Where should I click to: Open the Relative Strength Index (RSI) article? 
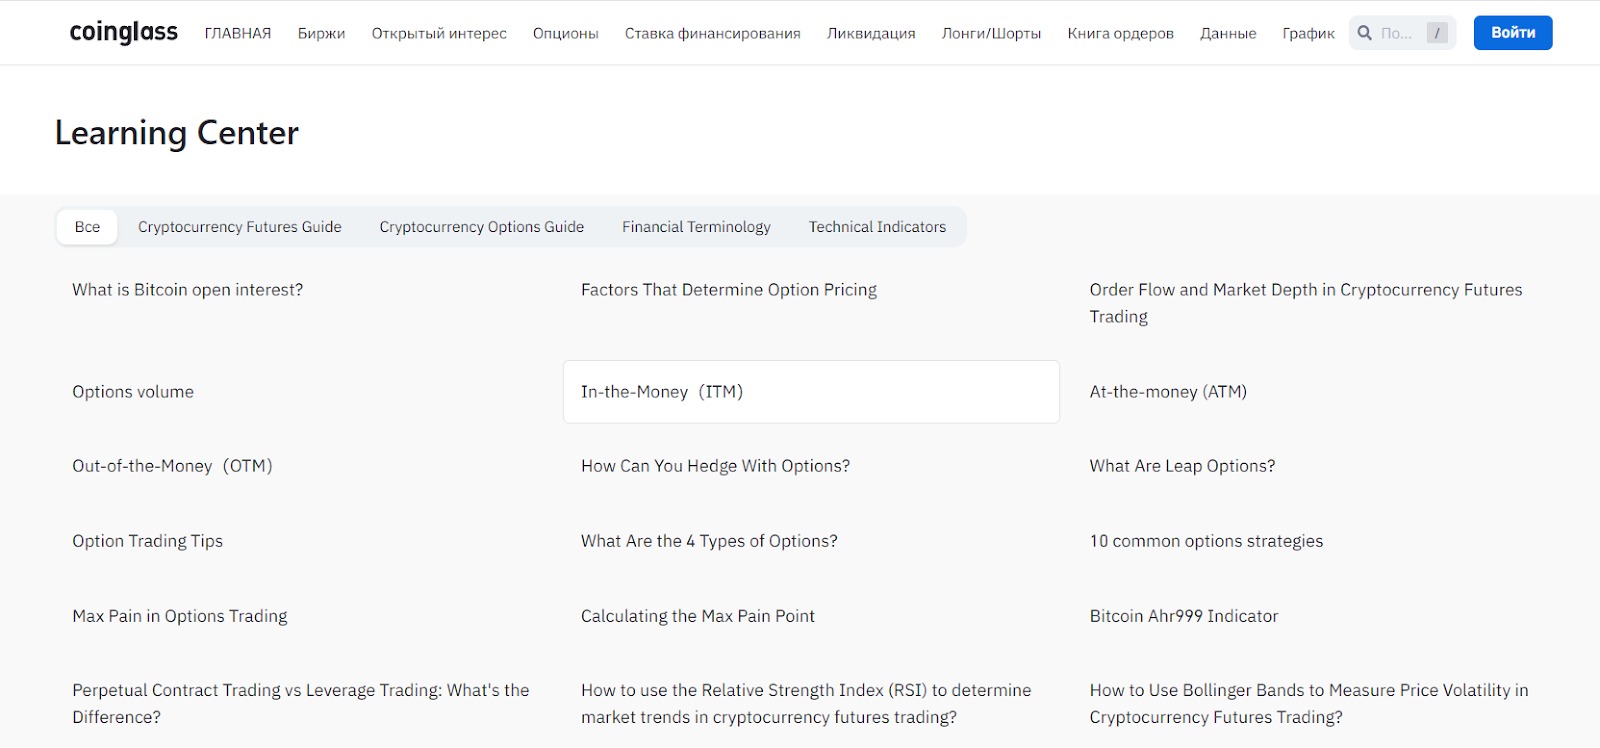(x=806, y=703)
